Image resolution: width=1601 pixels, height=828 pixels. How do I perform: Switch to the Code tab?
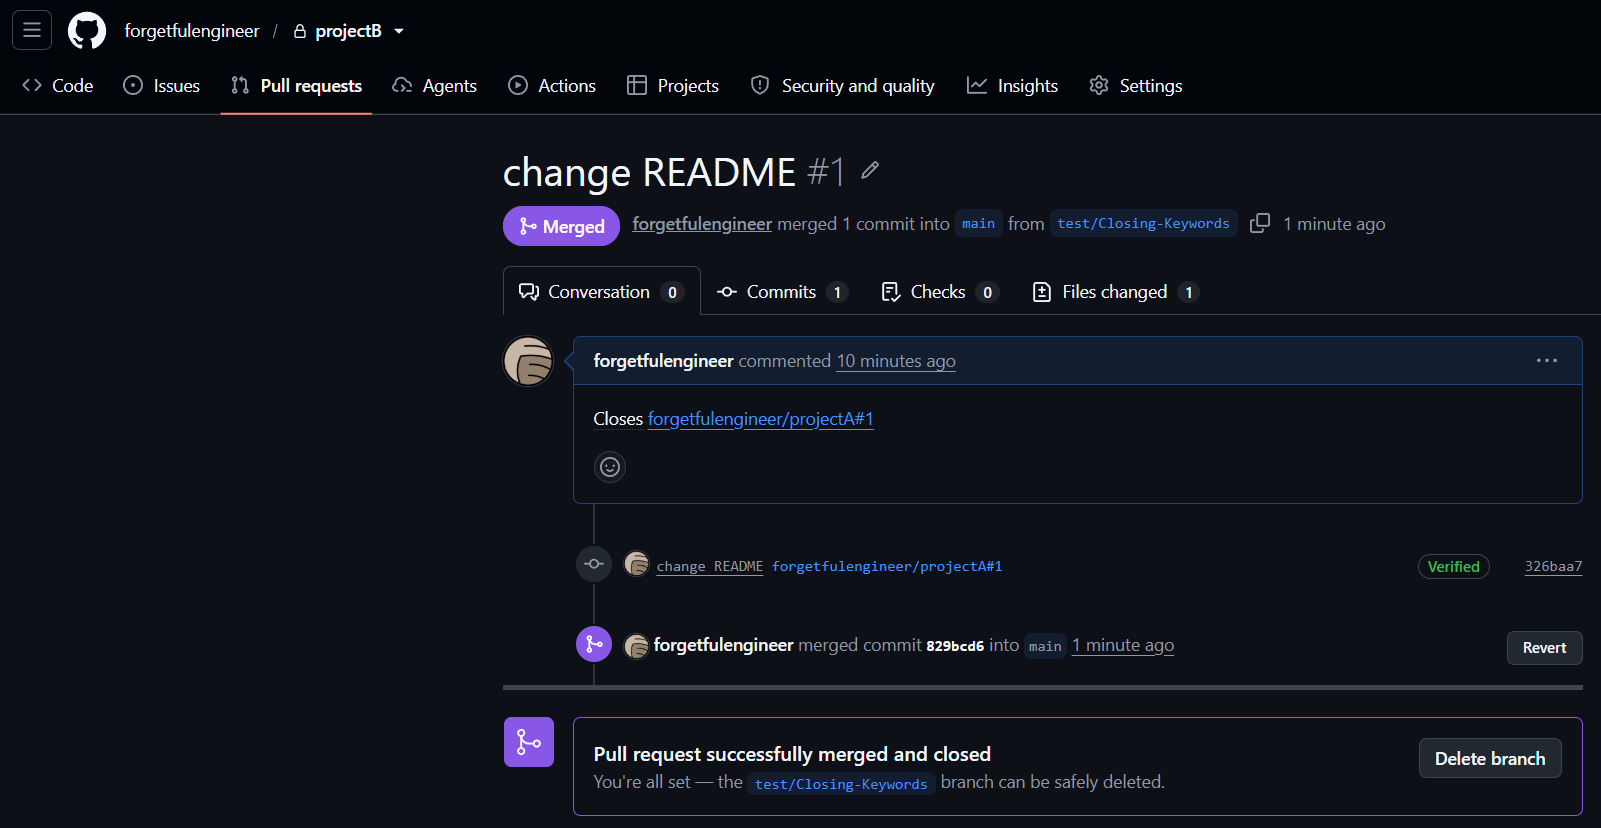[x=58, y=86]
